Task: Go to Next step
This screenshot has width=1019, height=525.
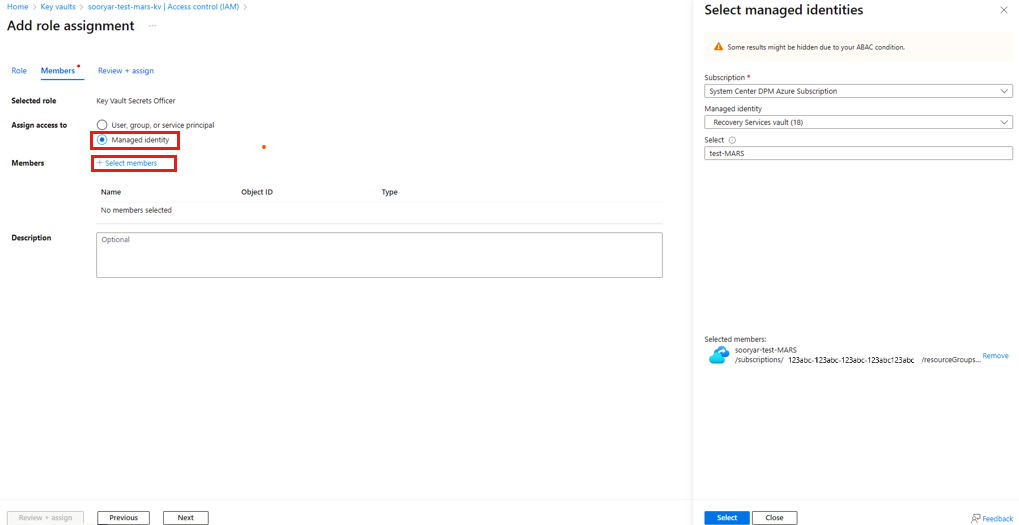Action: pyautogui.click(x=186, y=518)
